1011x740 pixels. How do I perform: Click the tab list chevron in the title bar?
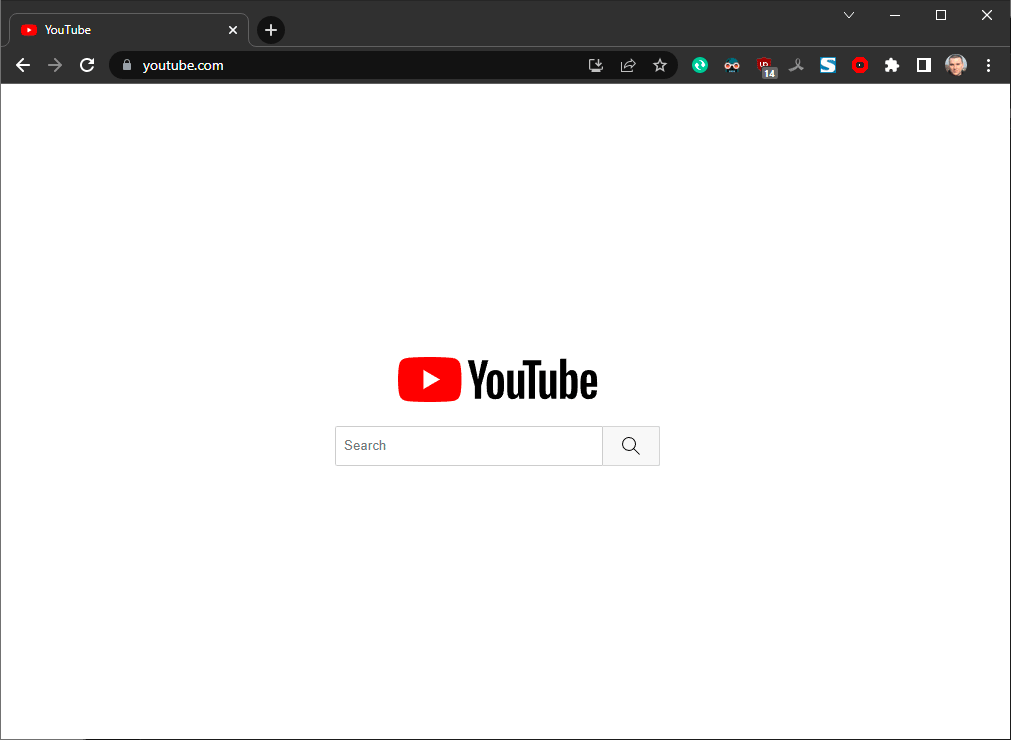849,15
